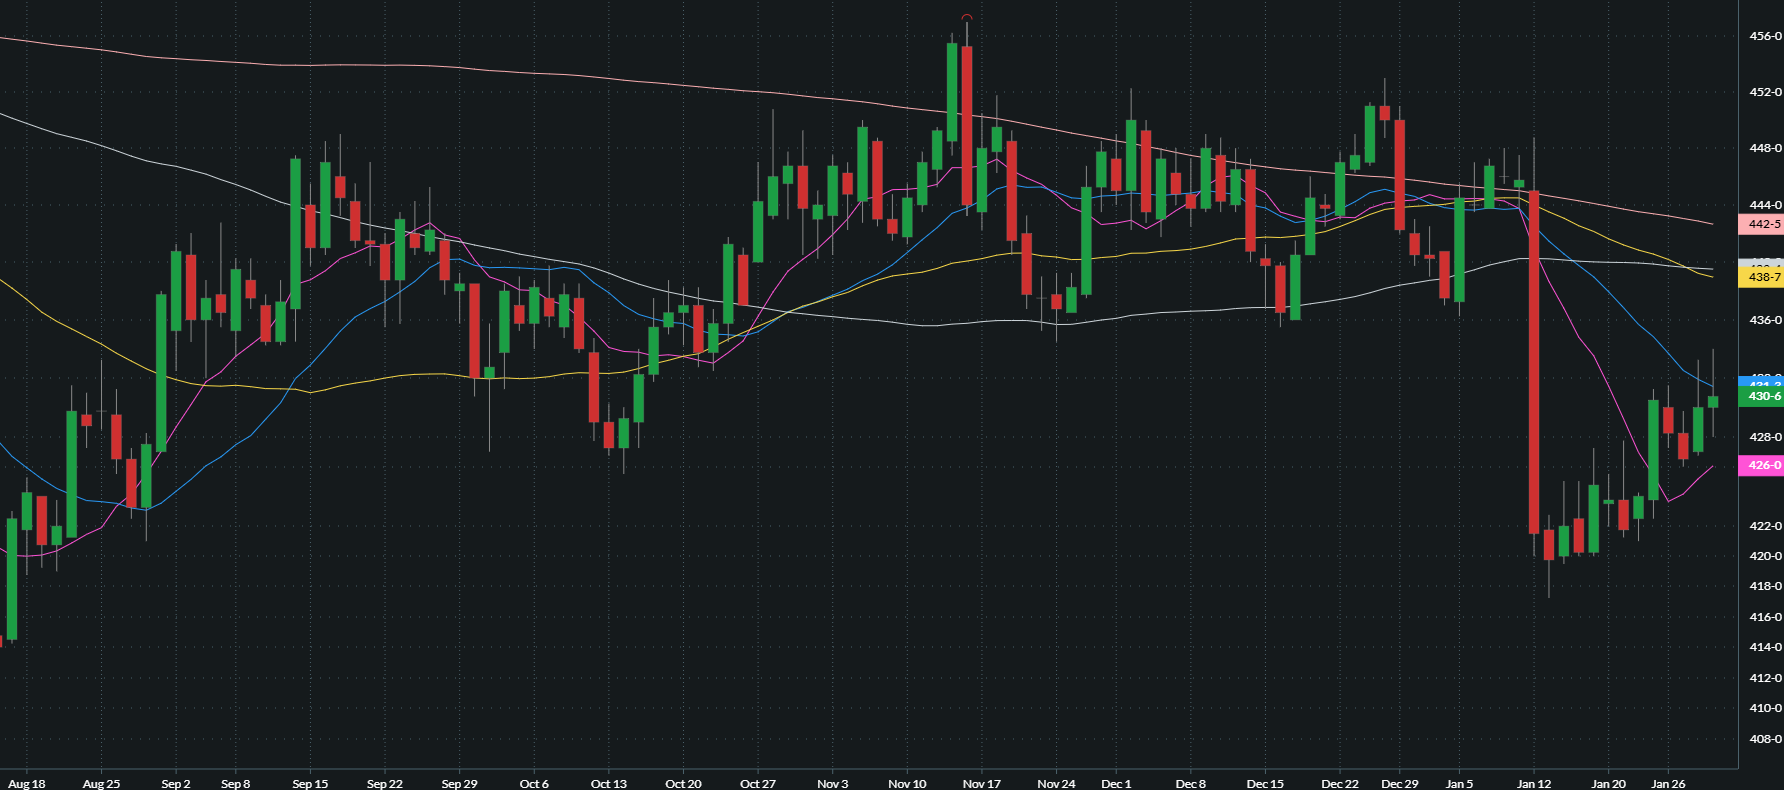Image resolution: width=1784 pixels, height=790 pixels.
Task: Select the last green candle at far right
Action: click(x=1713, y=402)
